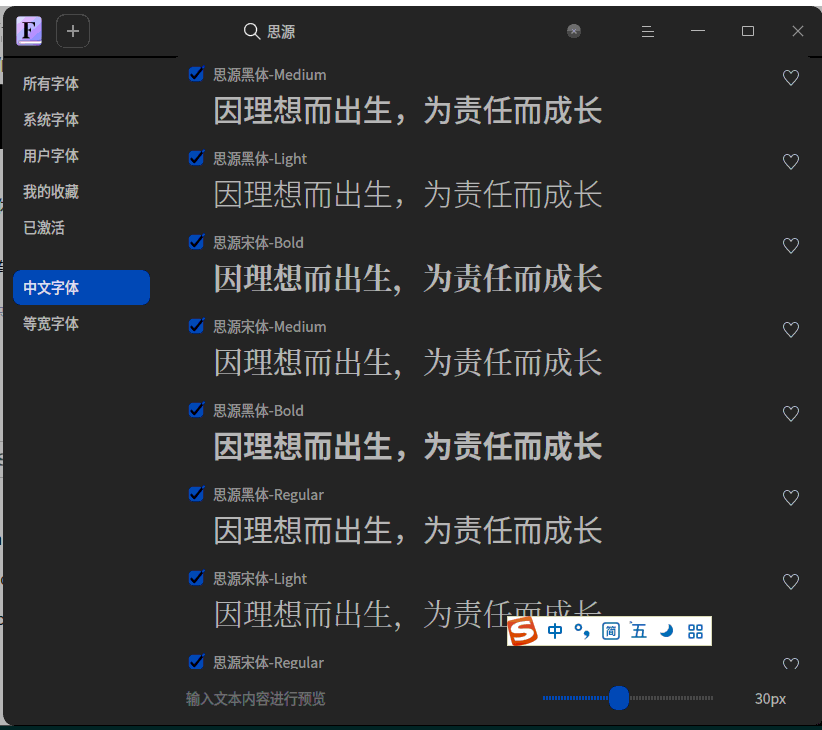Favorite 思源黑体-Regular with heart icon
The height and width of the screenshot is (730, 822).
791,497
